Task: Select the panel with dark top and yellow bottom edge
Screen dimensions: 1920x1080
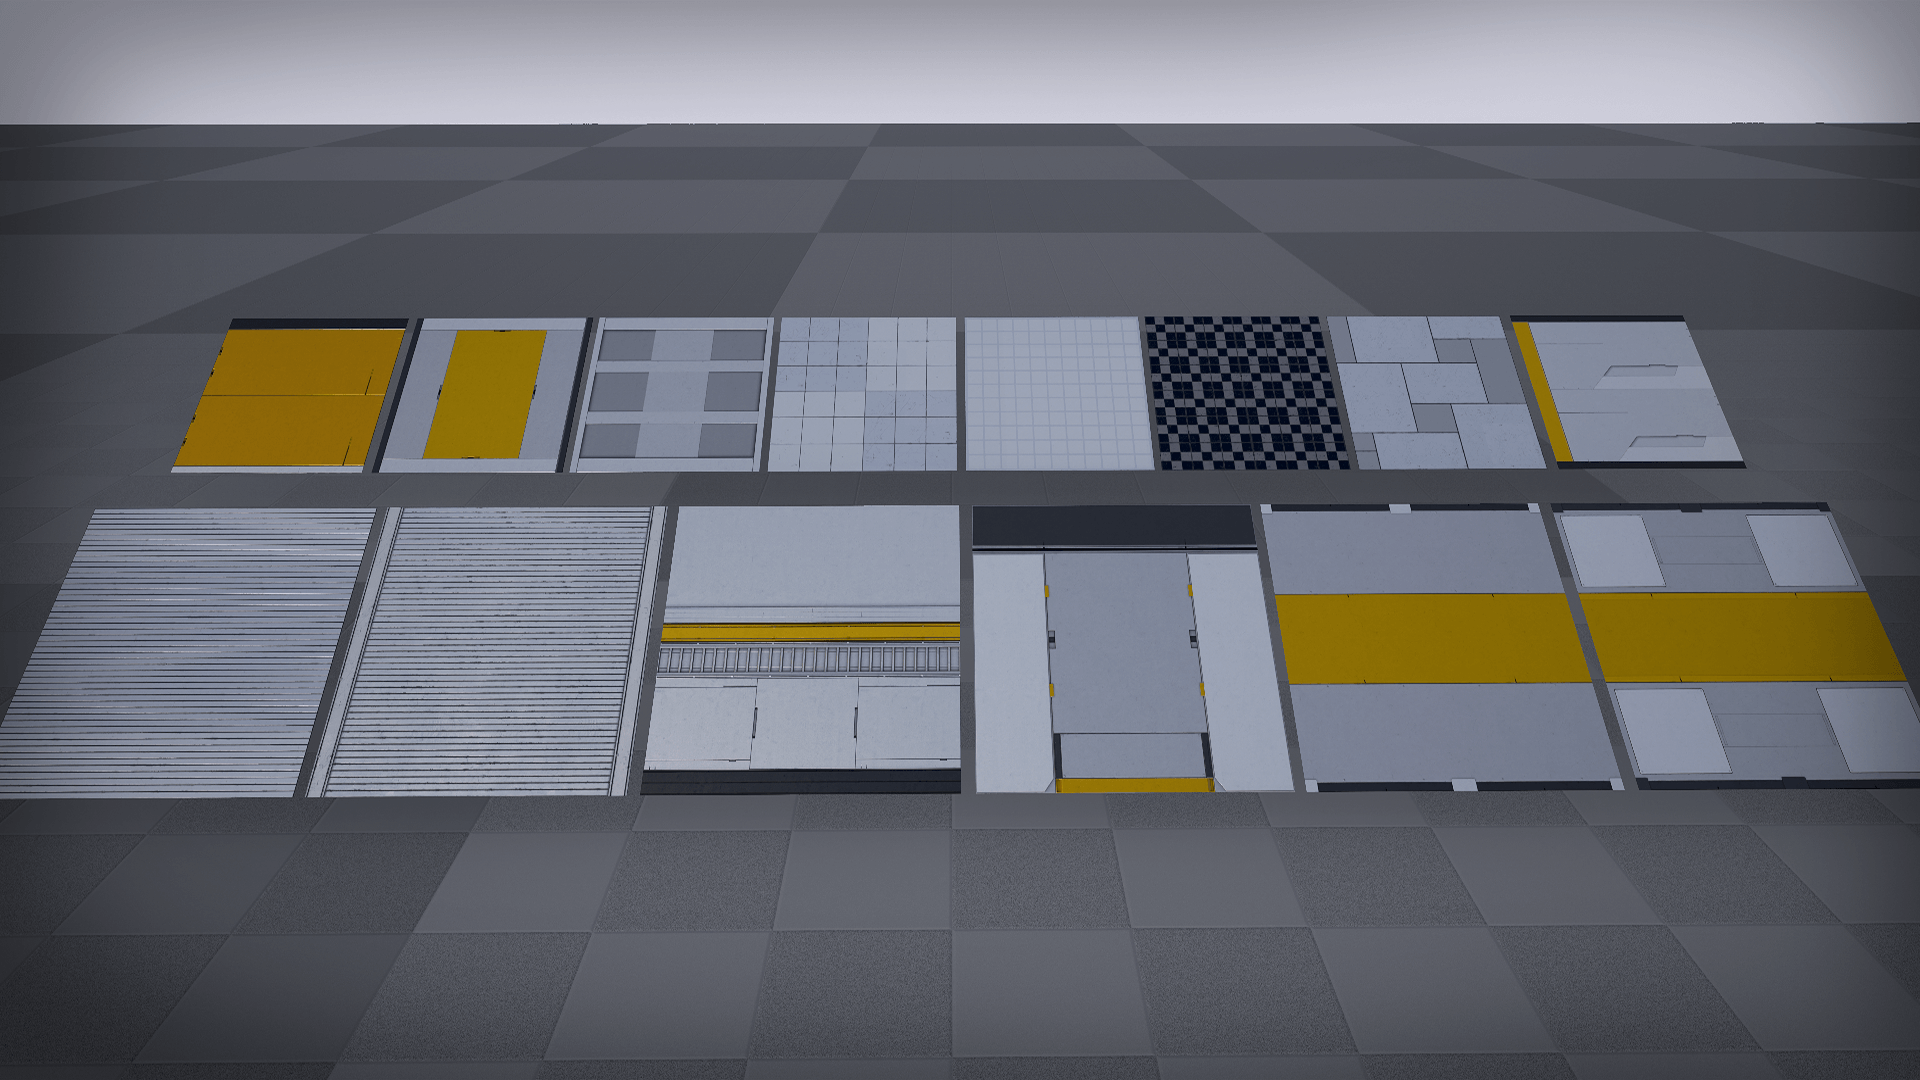Action: point(1132,648)
